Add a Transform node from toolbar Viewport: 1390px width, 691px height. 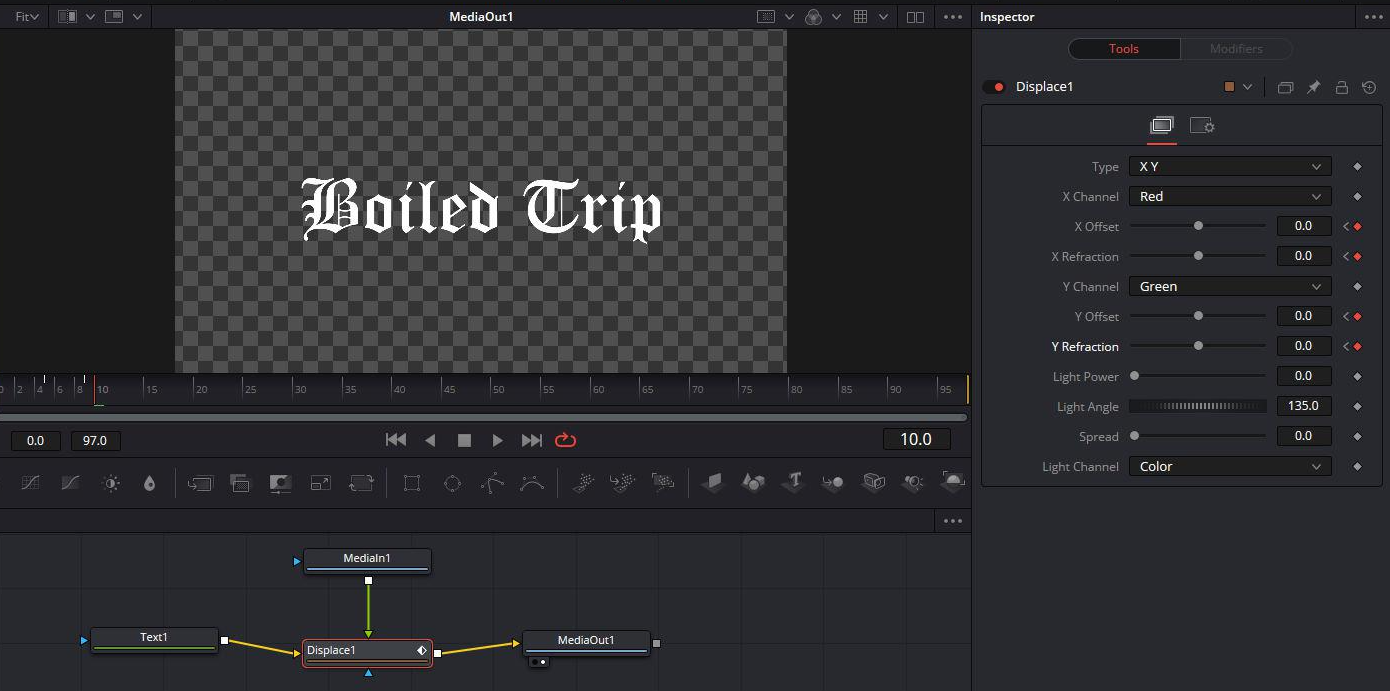click(x=361, y=483)
